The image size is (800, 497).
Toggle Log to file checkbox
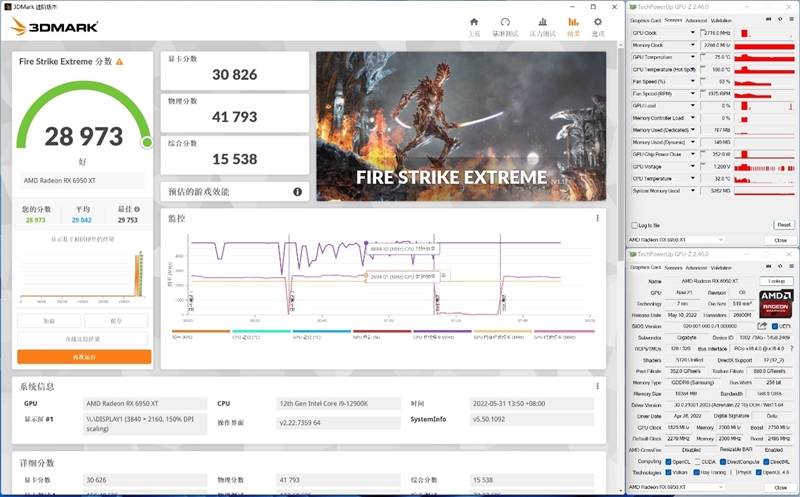tap(634, 225)
